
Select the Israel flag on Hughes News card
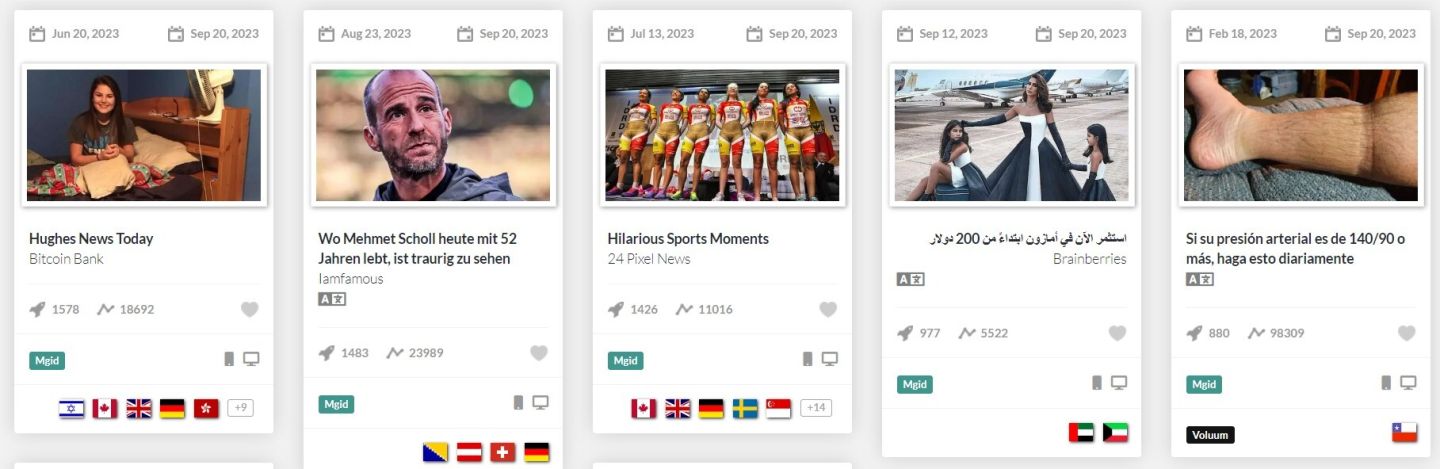point(71,408)
